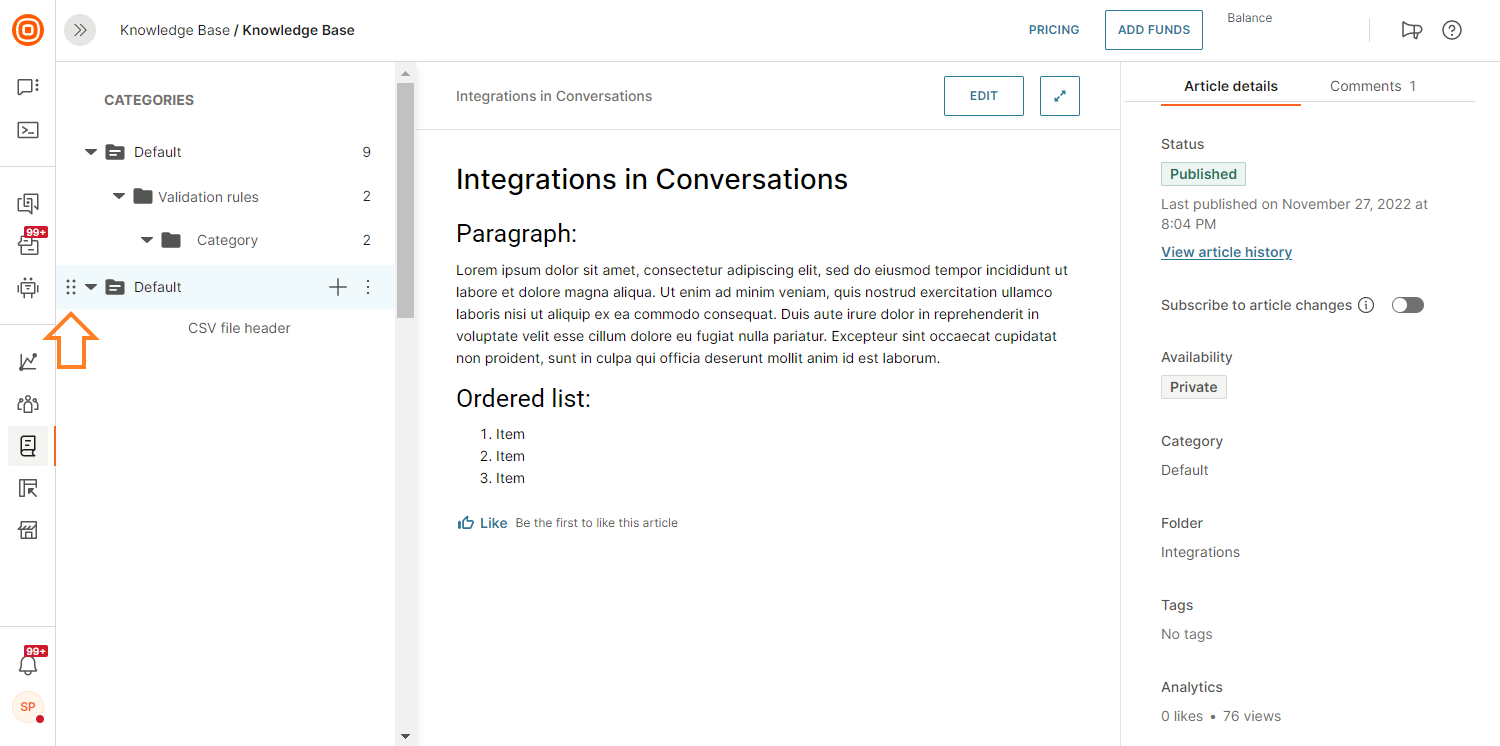Image resolution: width=1500 pixels, height=746 pixels.
Task: Open three-dot menu on highlighted Default category
Action: pos(368,288)
